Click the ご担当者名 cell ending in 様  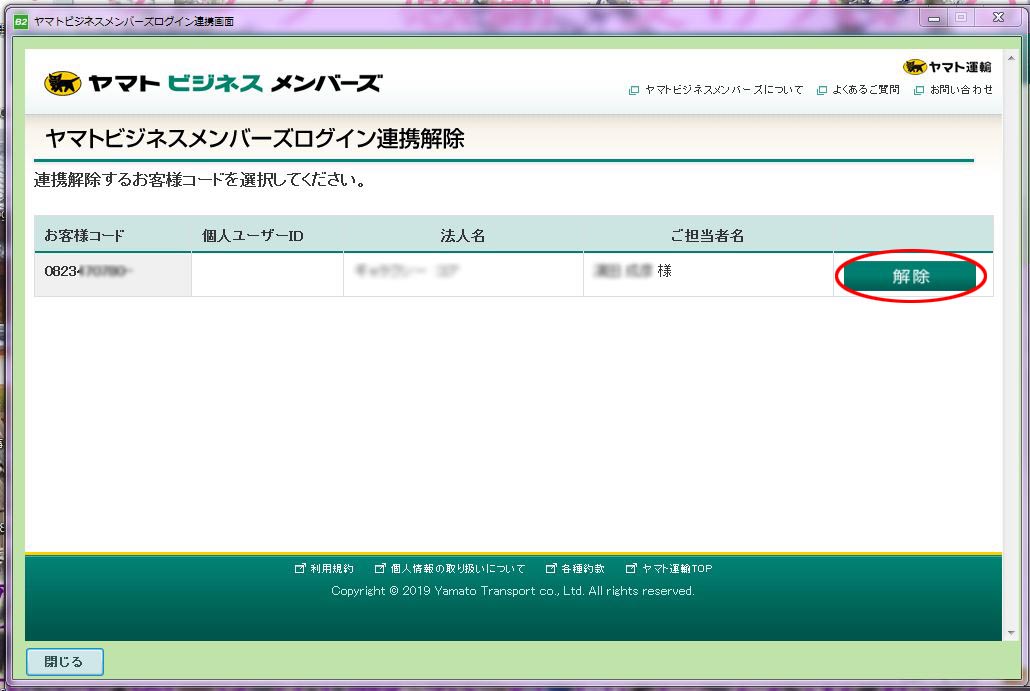coord(708,274)
